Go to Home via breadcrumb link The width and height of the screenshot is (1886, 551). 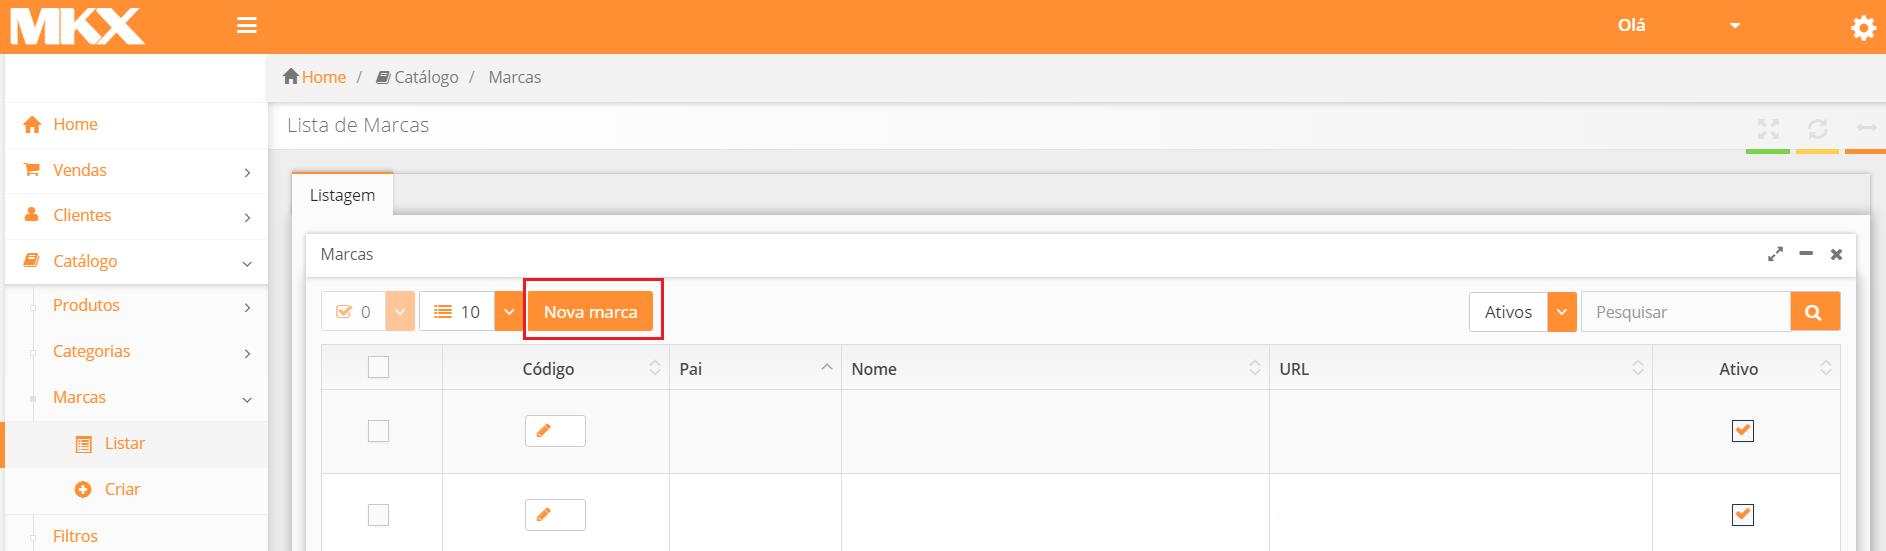(x=323, y=77)
